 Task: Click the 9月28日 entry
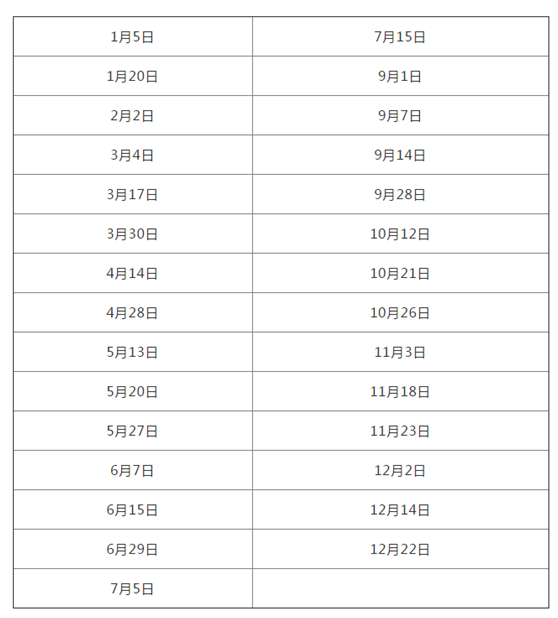(x=400, y=194)
